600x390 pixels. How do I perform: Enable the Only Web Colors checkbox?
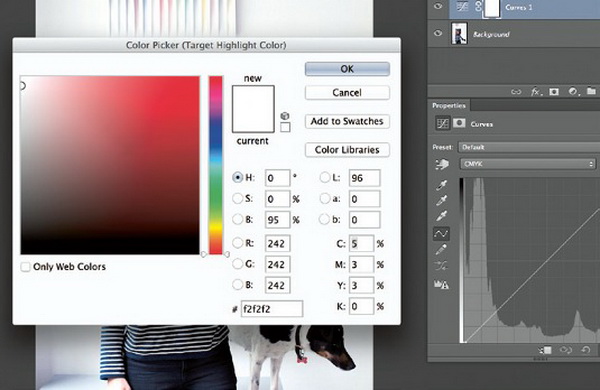(x=25, y=267)
